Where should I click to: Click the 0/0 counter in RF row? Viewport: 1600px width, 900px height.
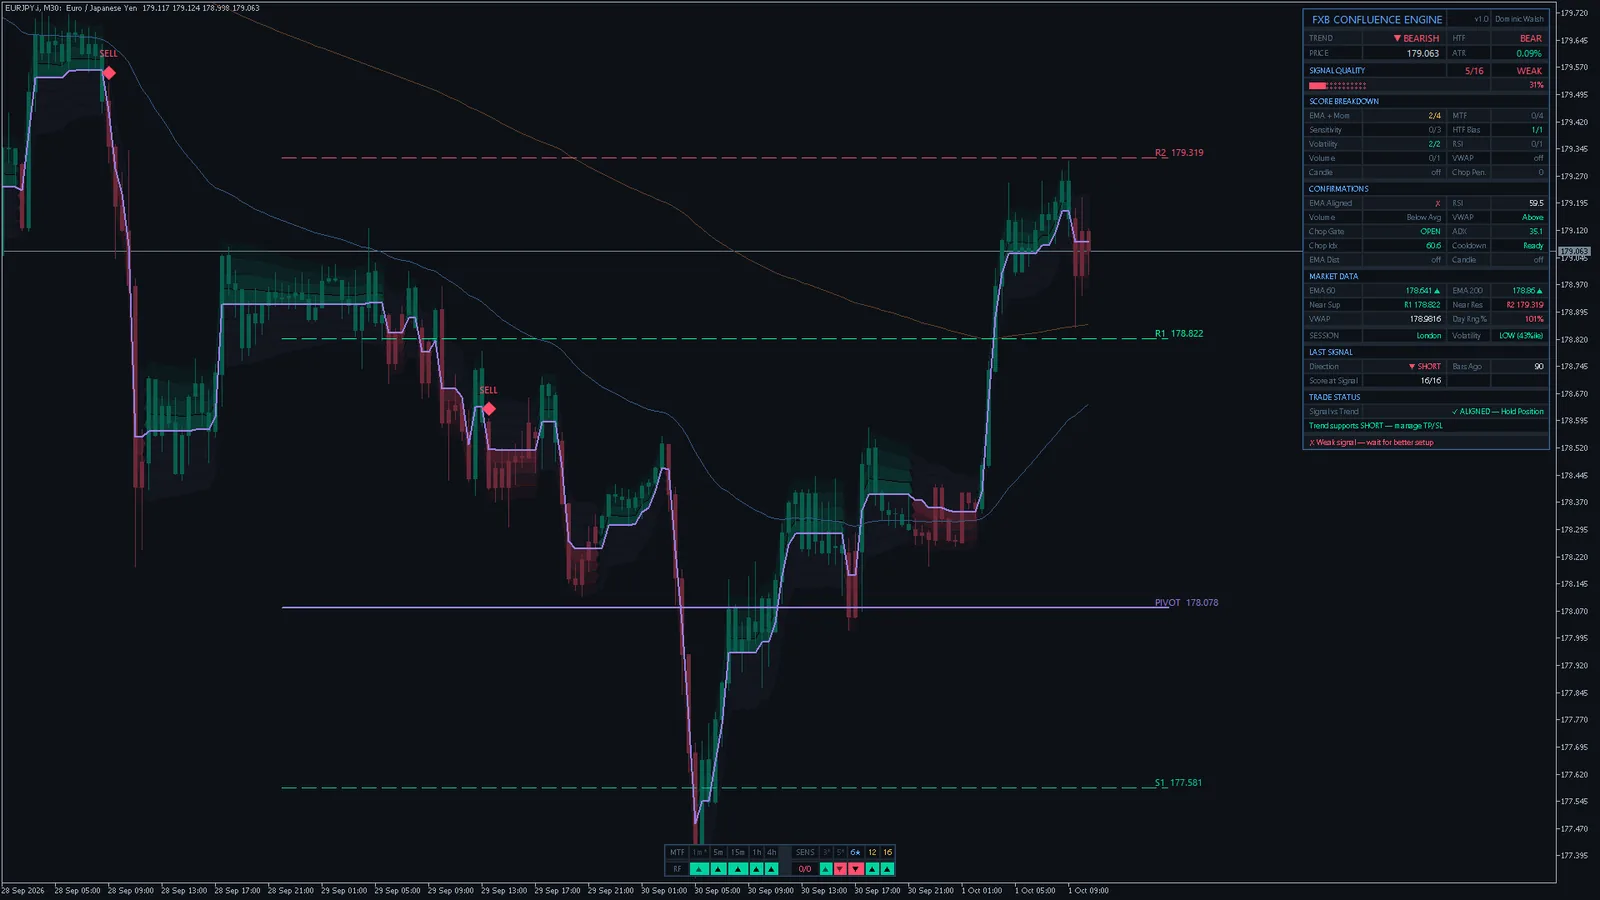click(805, 869)
